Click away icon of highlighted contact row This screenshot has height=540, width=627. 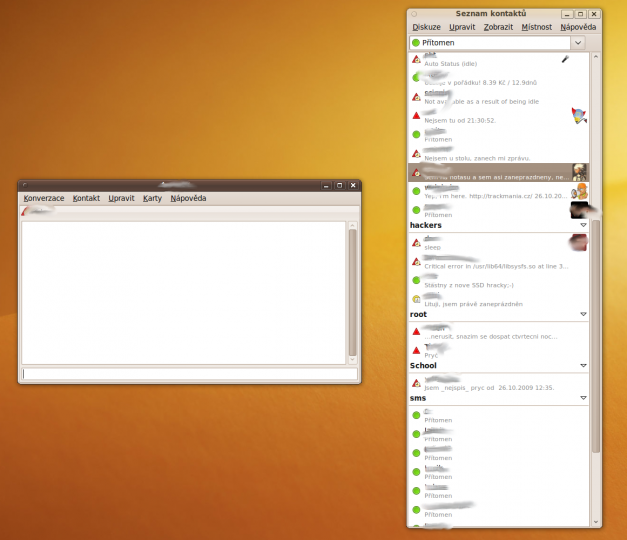pos(416,172)
